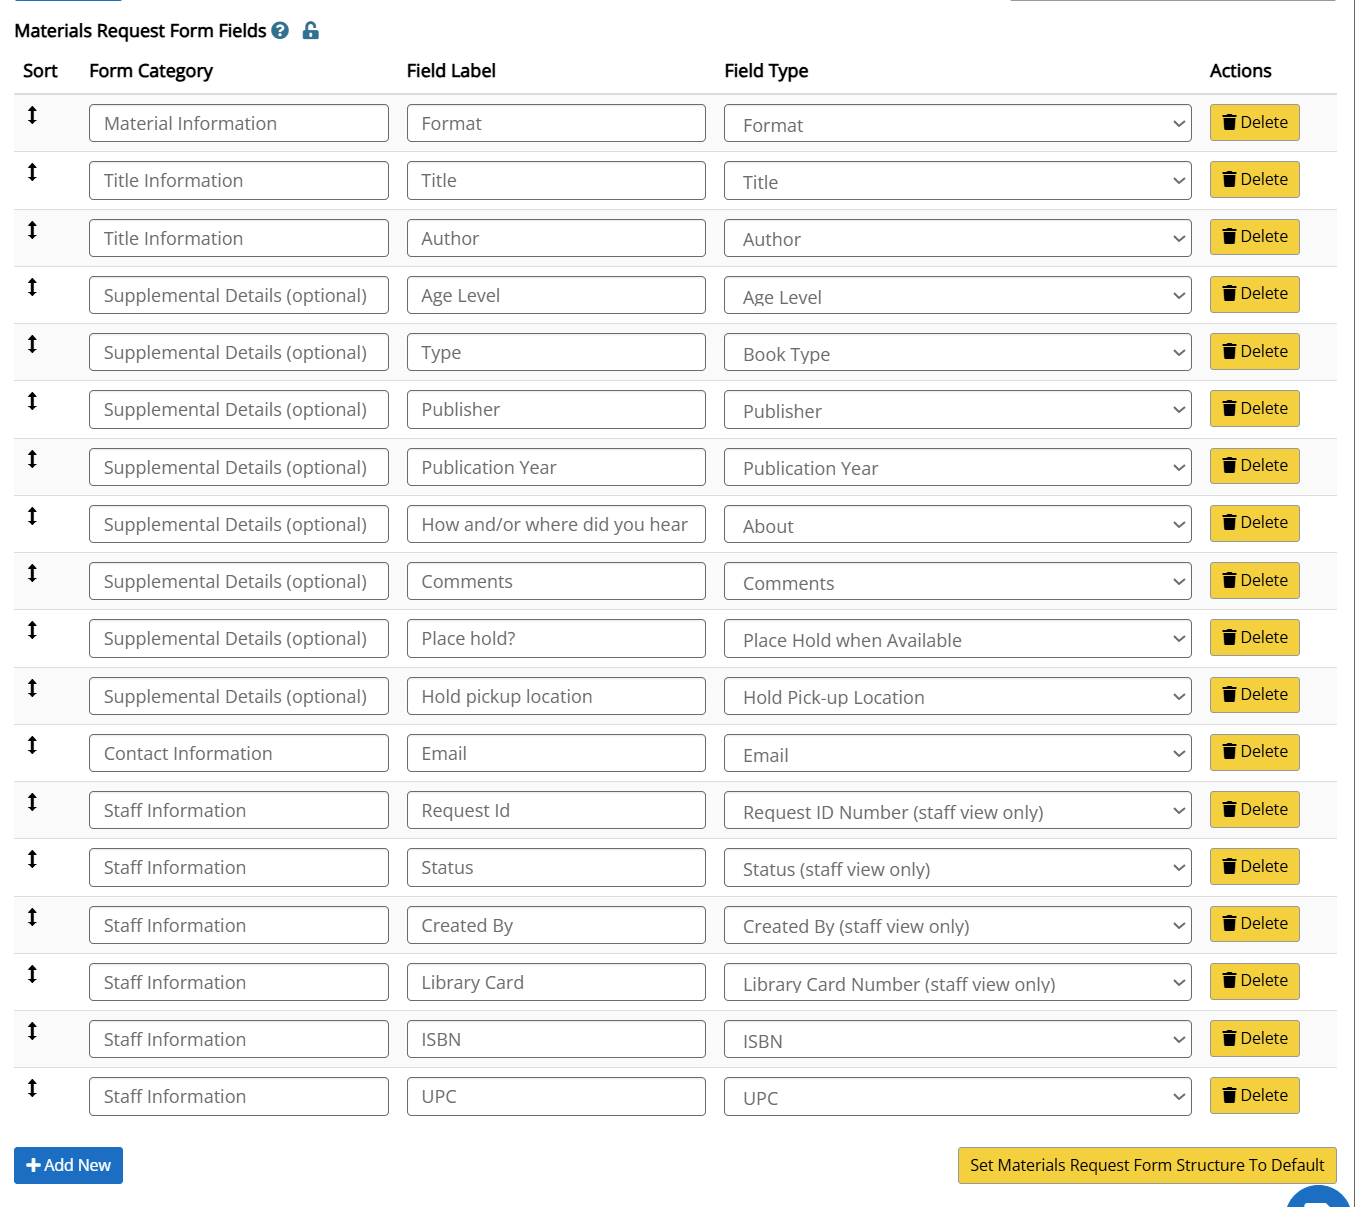Screen dimensions: 1355x1207
Task: Click the Add New button
Action: click(x=68, y=1166)
